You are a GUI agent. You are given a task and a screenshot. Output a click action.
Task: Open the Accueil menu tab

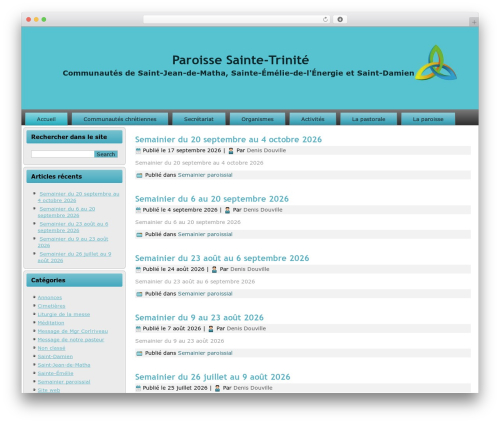coord(46,119)
